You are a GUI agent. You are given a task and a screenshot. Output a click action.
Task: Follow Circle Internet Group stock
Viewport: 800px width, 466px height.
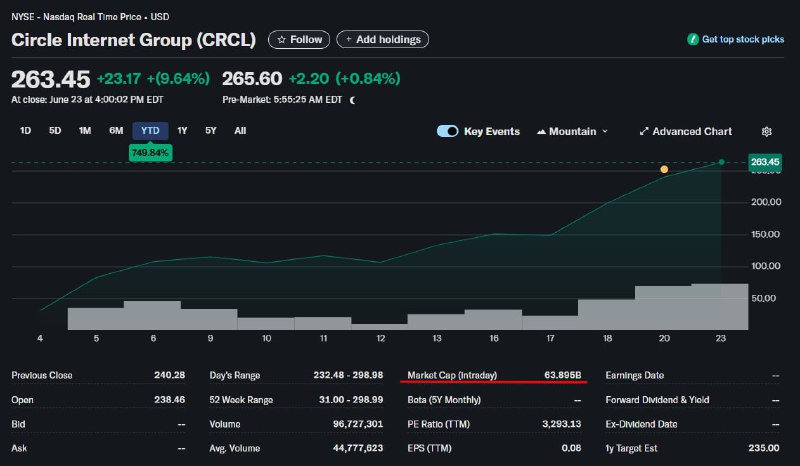click(x=299, y=39)
